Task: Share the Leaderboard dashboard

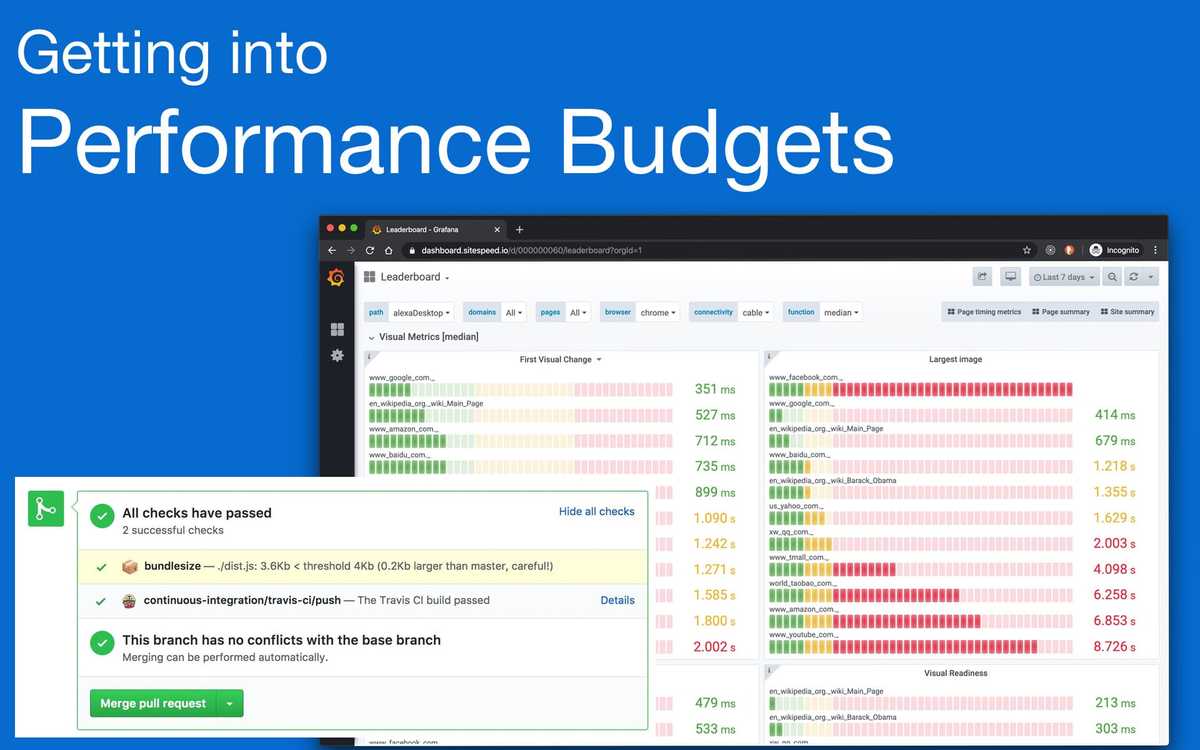Action: (982, 276)
